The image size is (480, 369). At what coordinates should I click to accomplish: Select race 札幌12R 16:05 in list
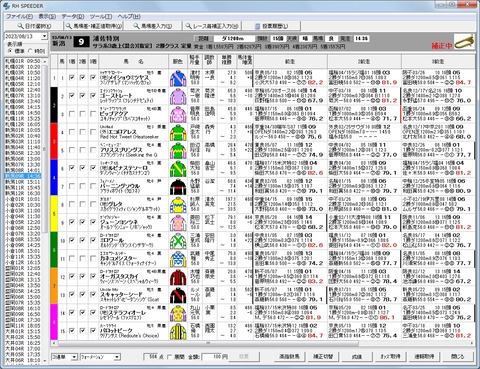[x=23, y=124]
